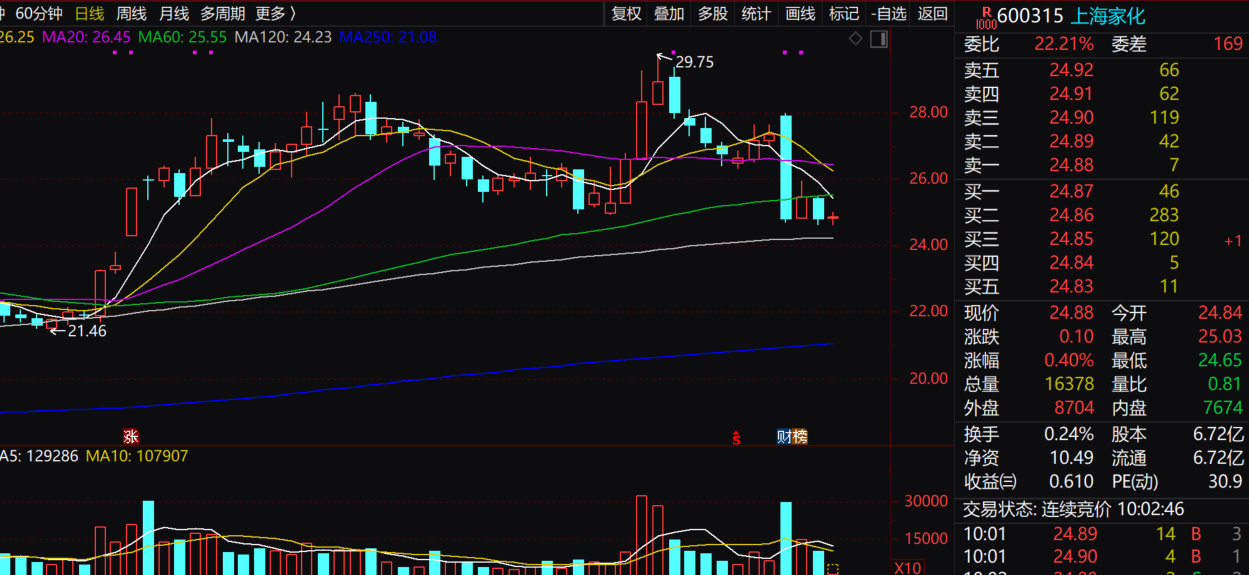Open the 画线 drawing tools
Viewport: 1249px width, 575px height.
point(800,13)
